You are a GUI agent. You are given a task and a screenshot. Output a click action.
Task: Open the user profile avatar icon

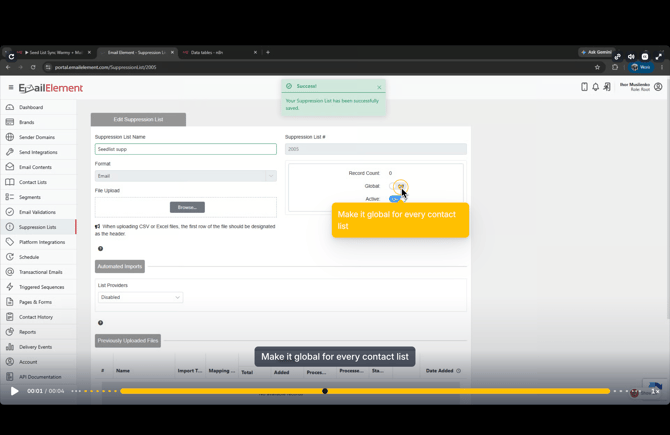(658, 87)
